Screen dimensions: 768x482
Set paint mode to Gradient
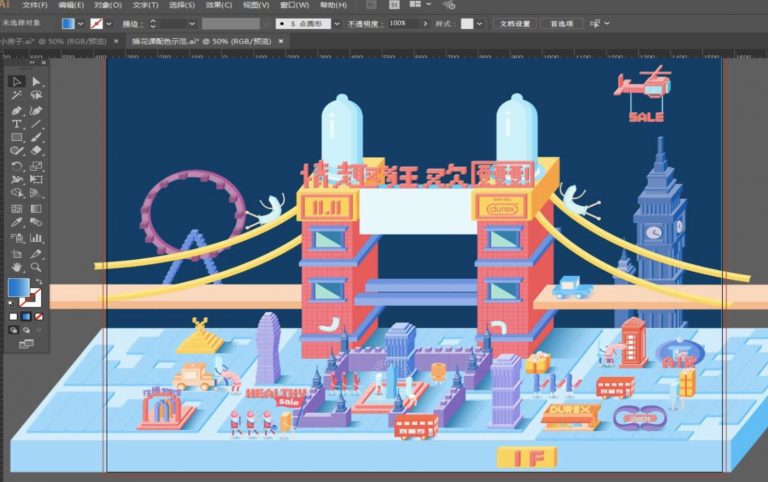click(26, 317)
